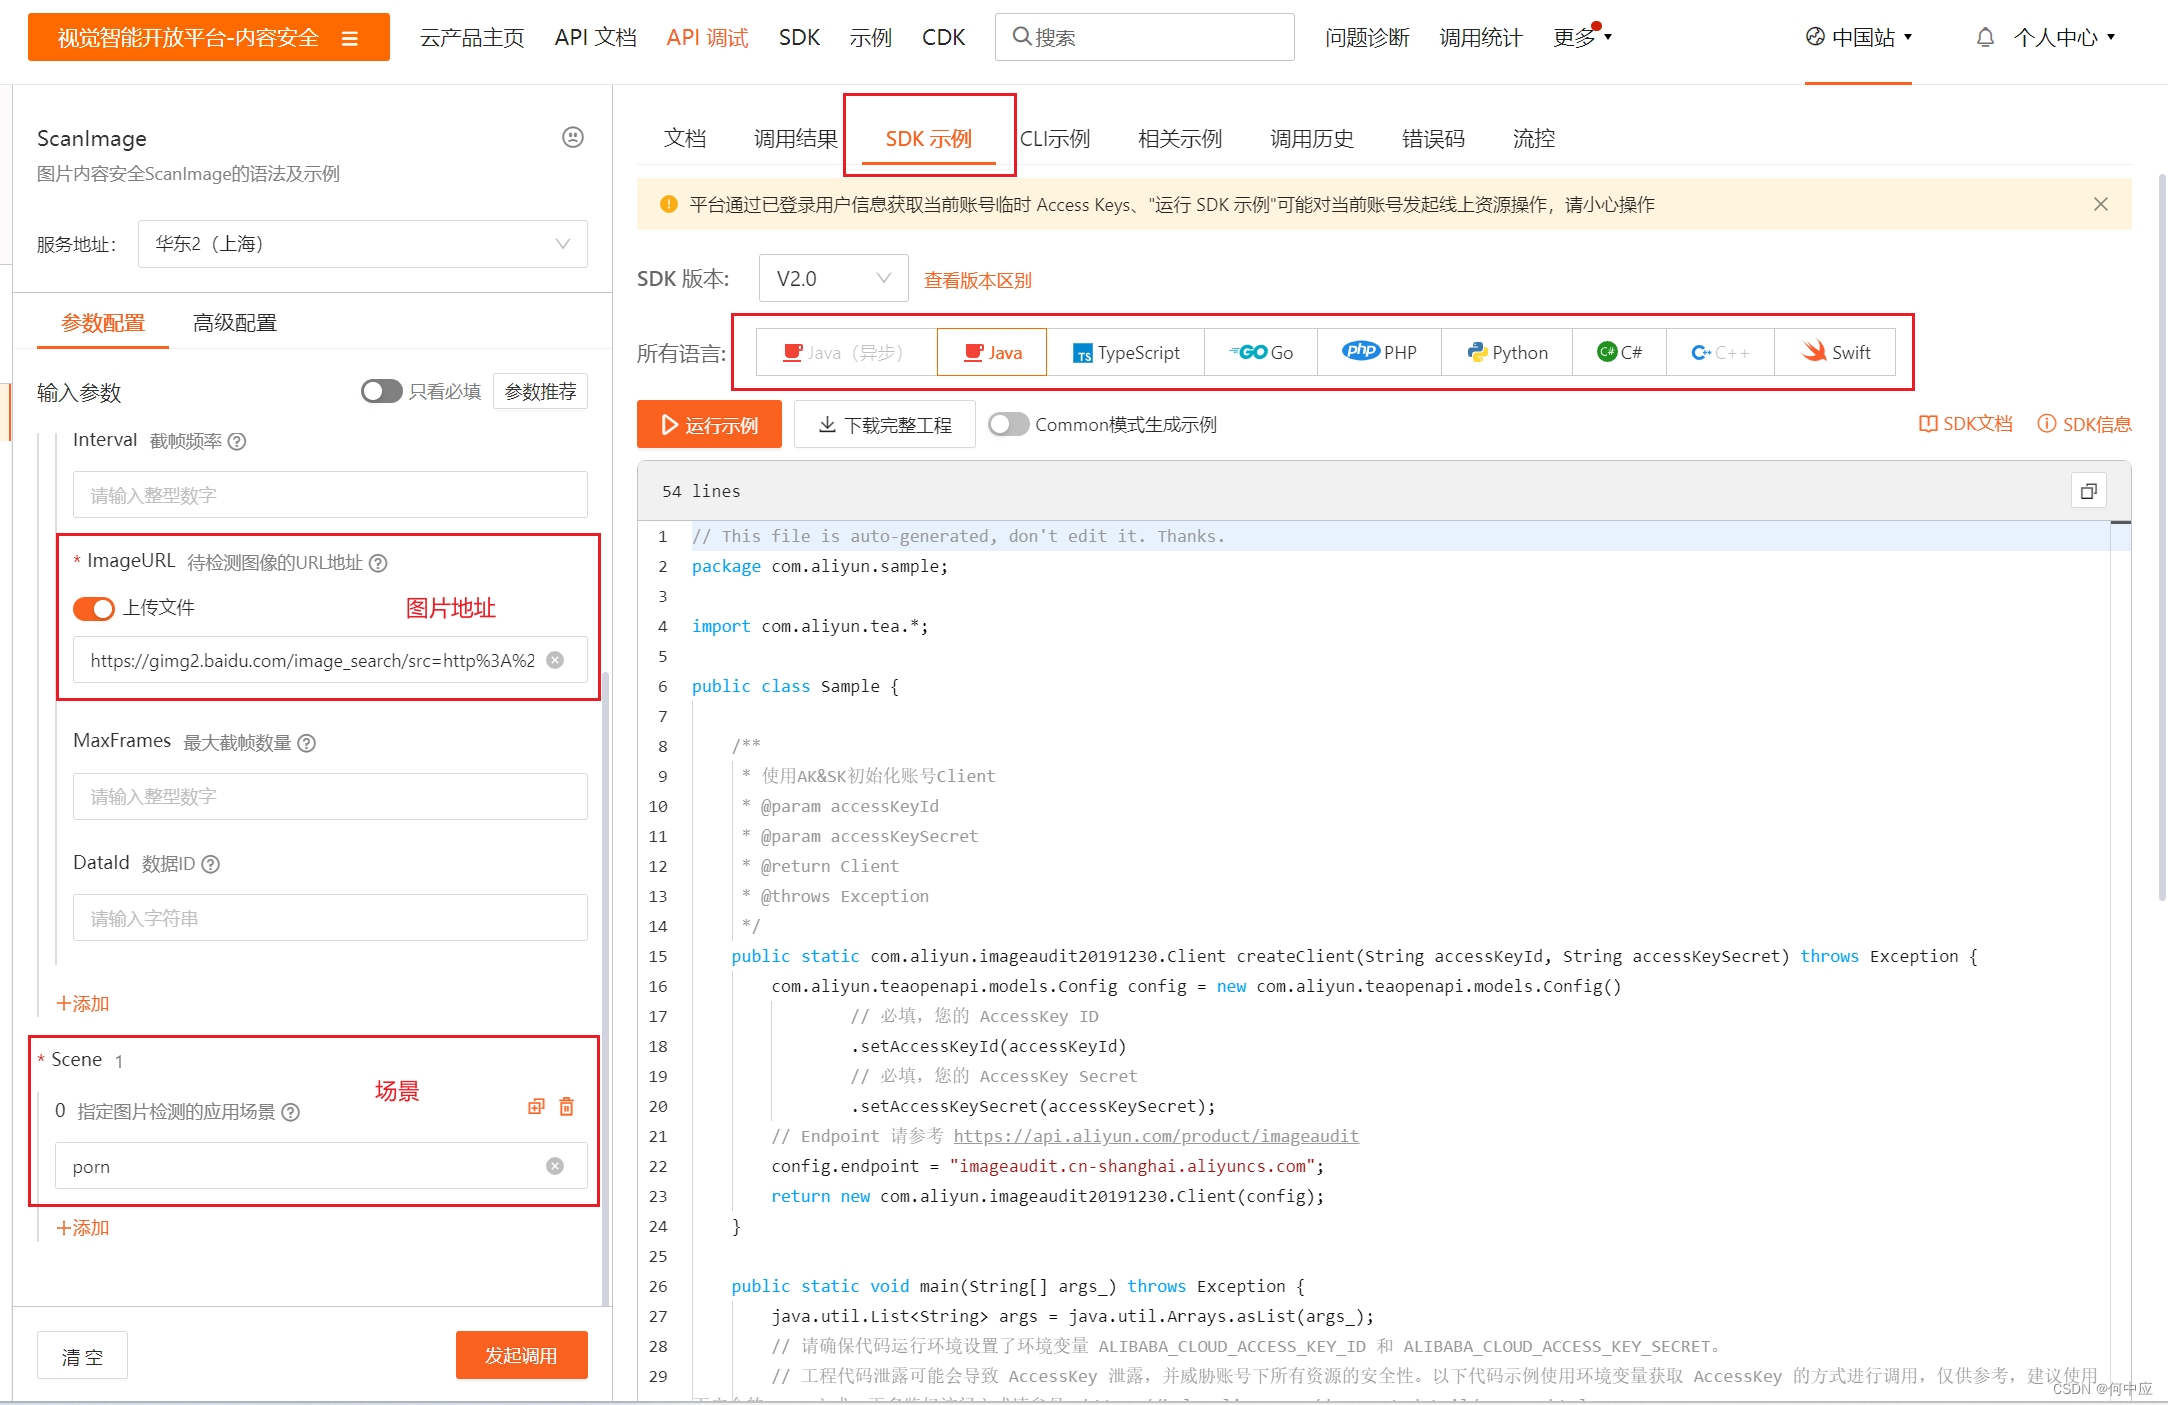2168x1405 pixels.
Task: Select the Java language option
Action: tap(992, 352)
